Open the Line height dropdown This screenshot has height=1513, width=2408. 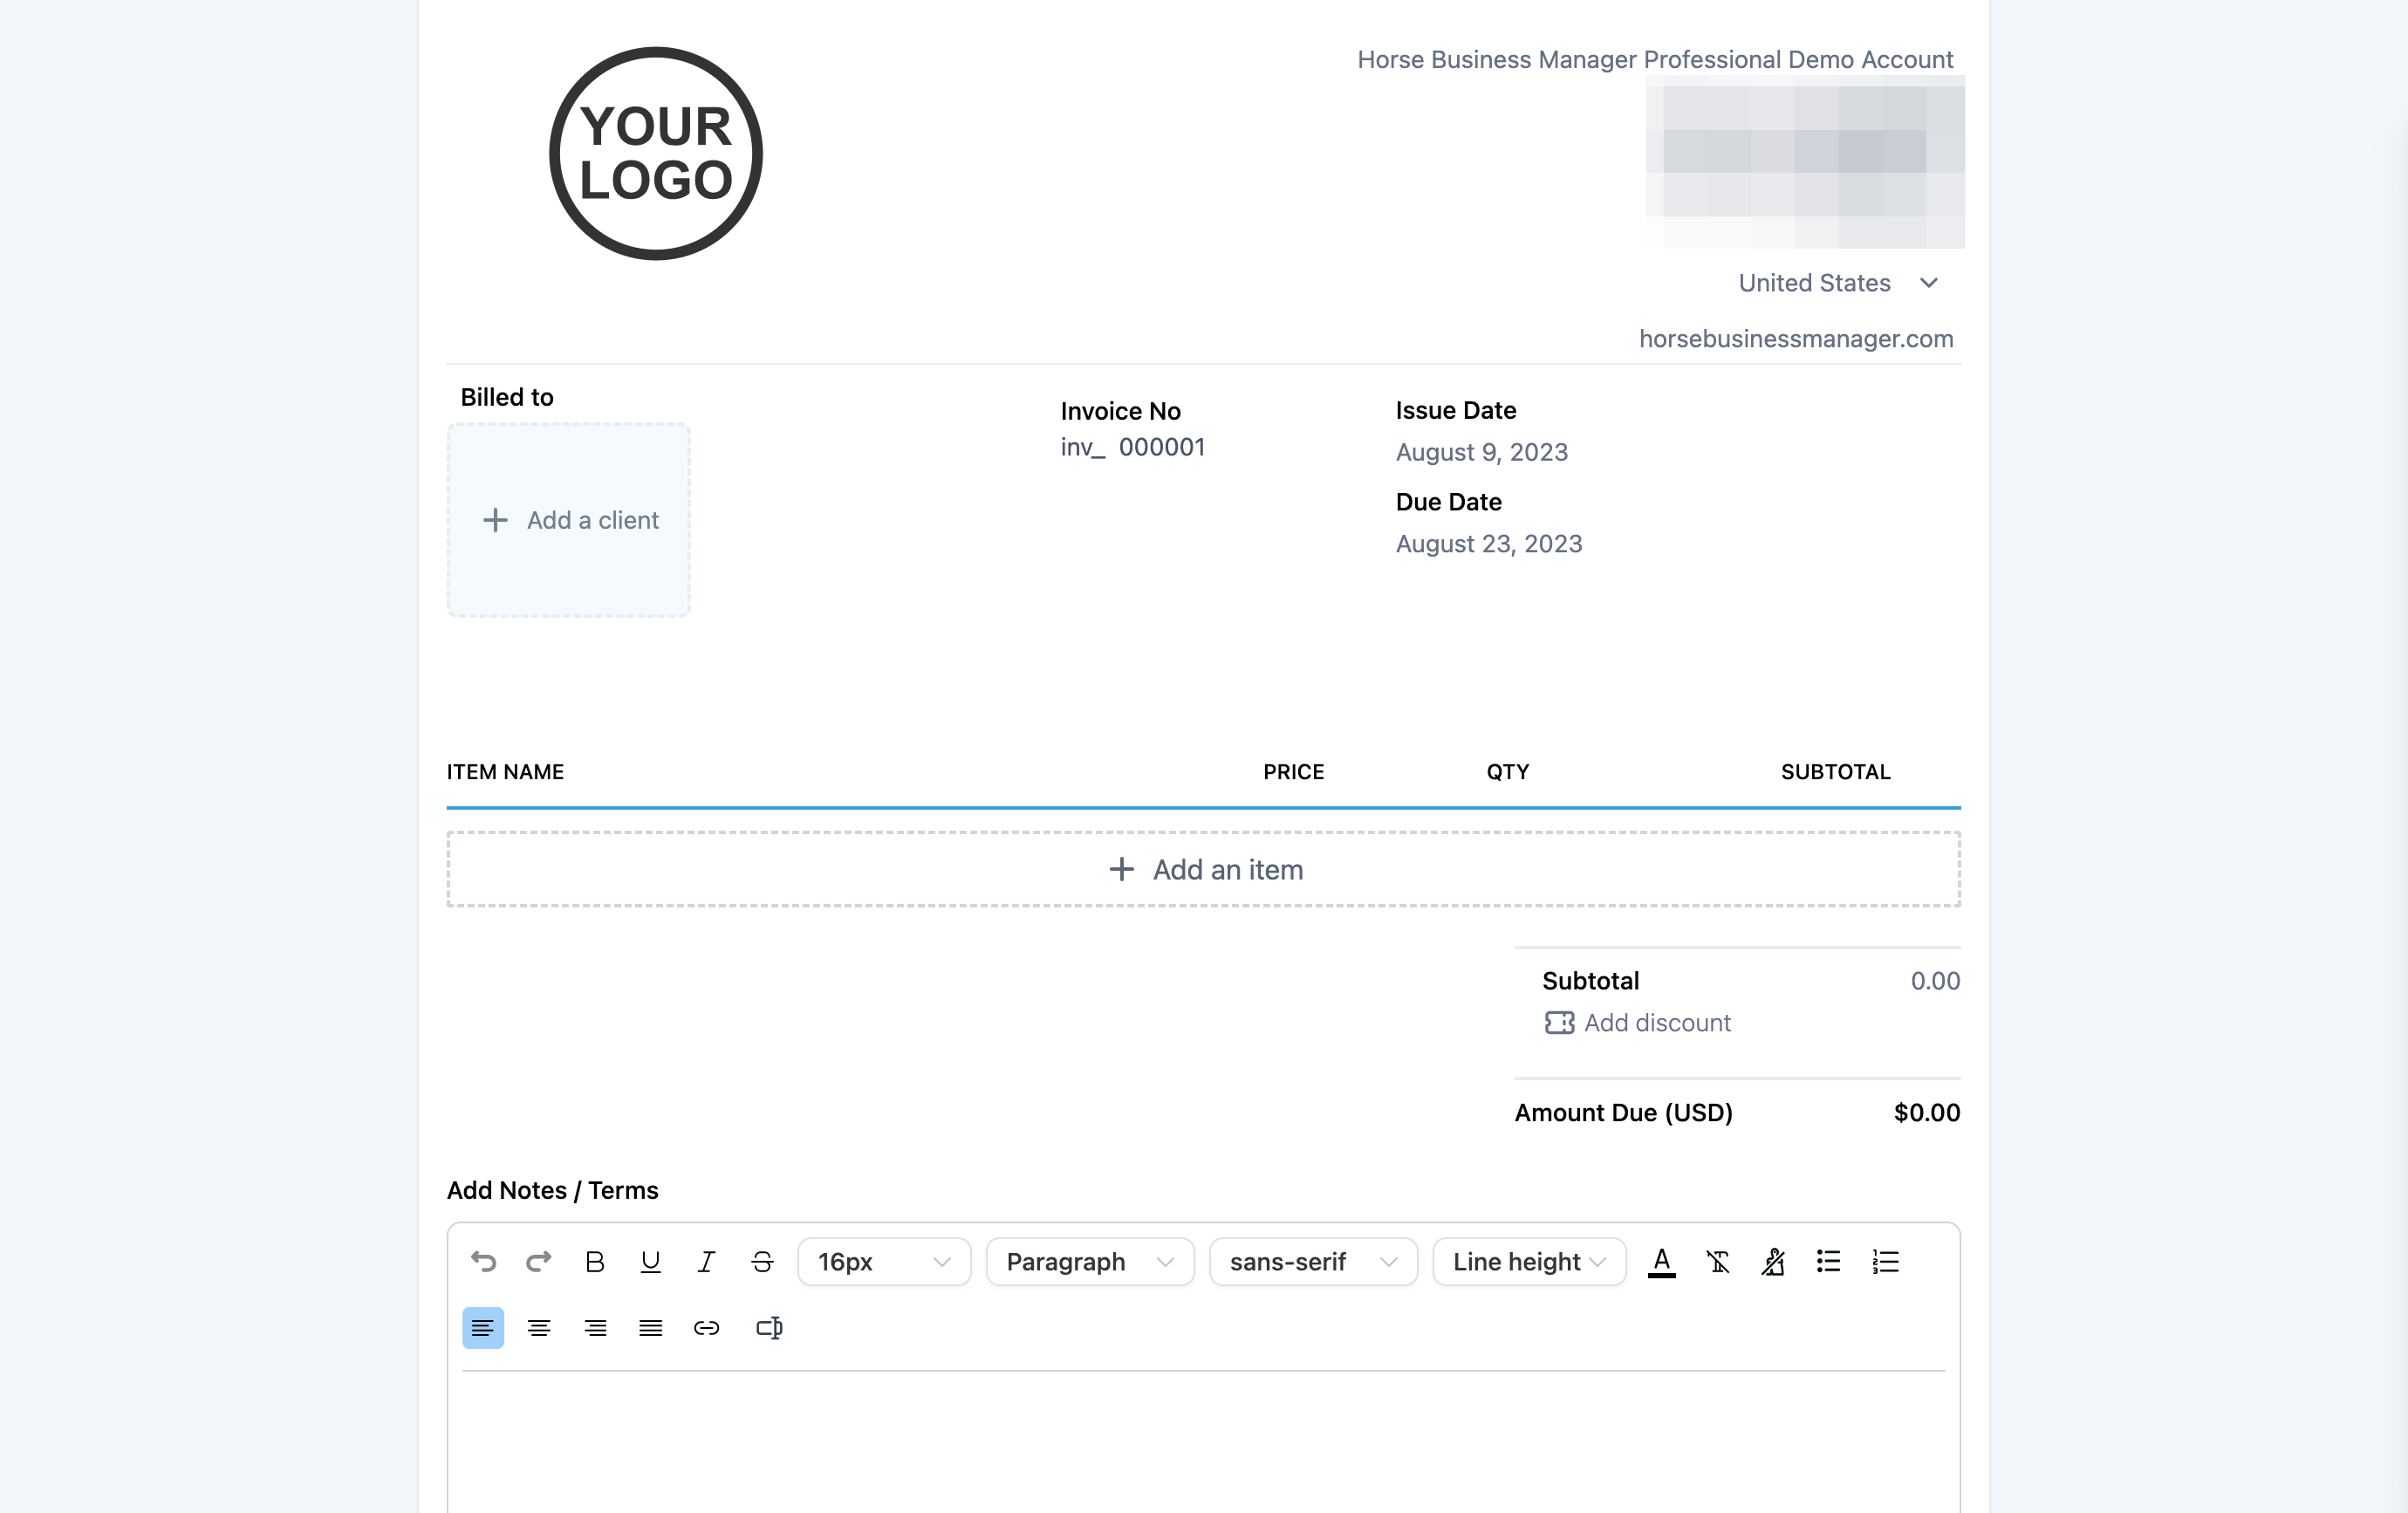coord(1529,1262)
